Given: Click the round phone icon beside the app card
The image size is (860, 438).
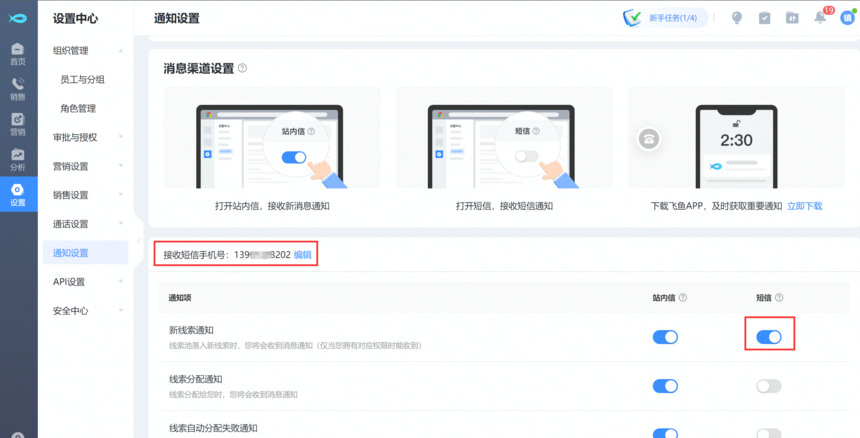Looking at the screenshot, I should click(649, 139).
